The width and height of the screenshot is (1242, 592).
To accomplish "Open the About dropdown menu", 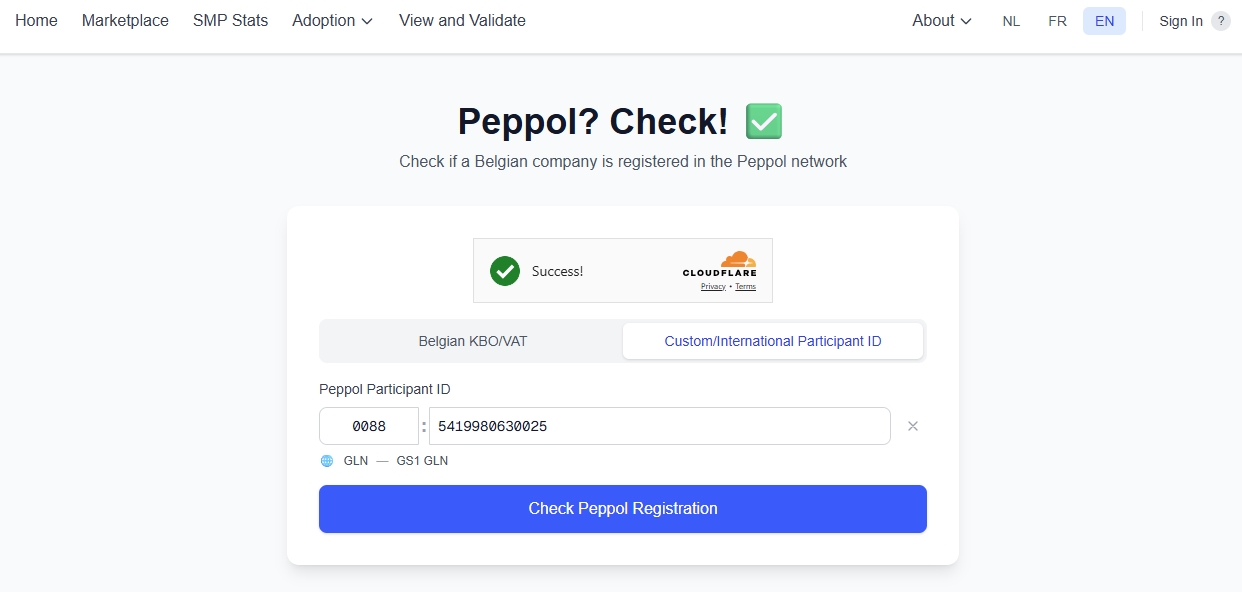I will 941,21.
